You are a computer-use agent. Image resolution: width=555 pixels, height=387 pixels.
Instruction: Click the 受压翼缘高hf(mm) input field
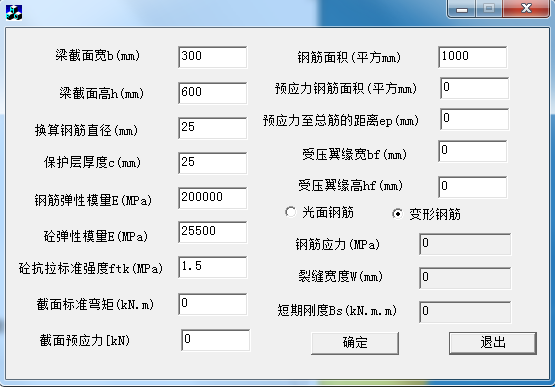click(x=473, y=187)
